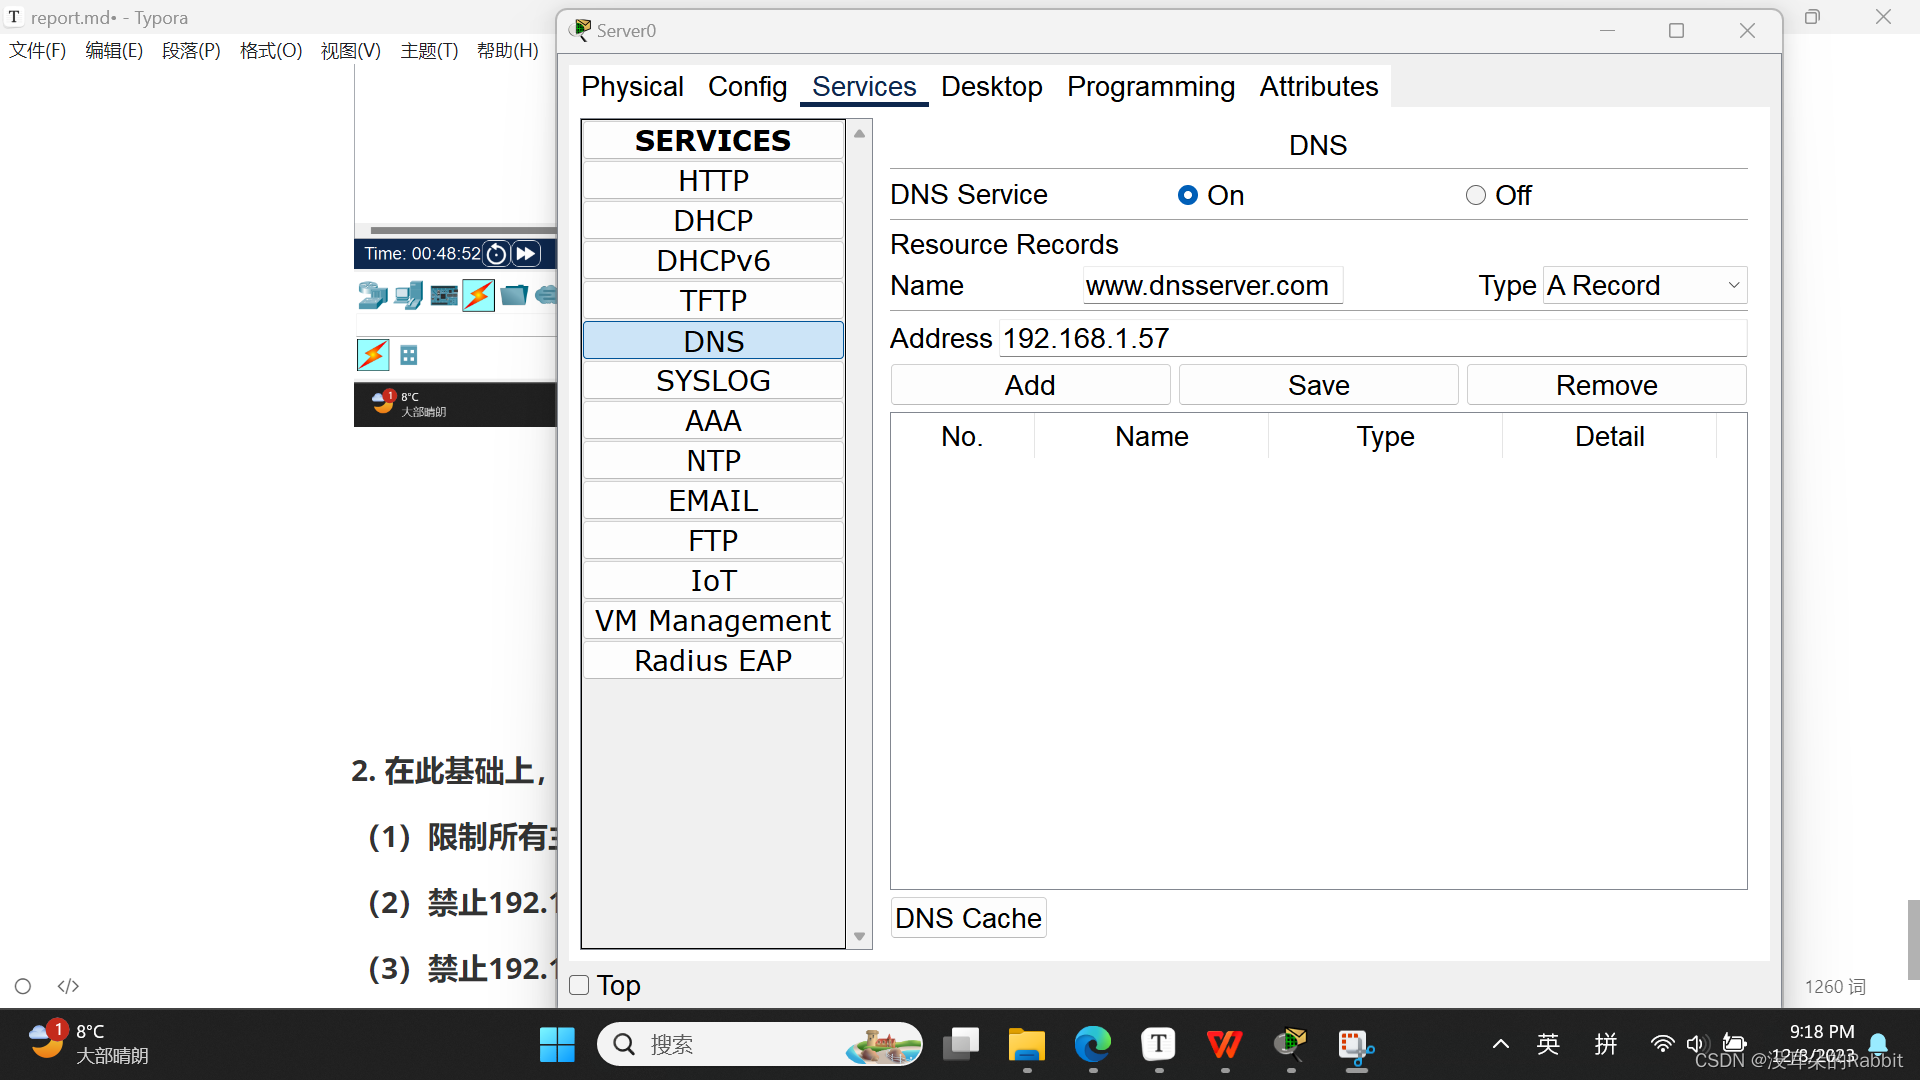Click the SYSLOG service icon in sidebar

712,380
